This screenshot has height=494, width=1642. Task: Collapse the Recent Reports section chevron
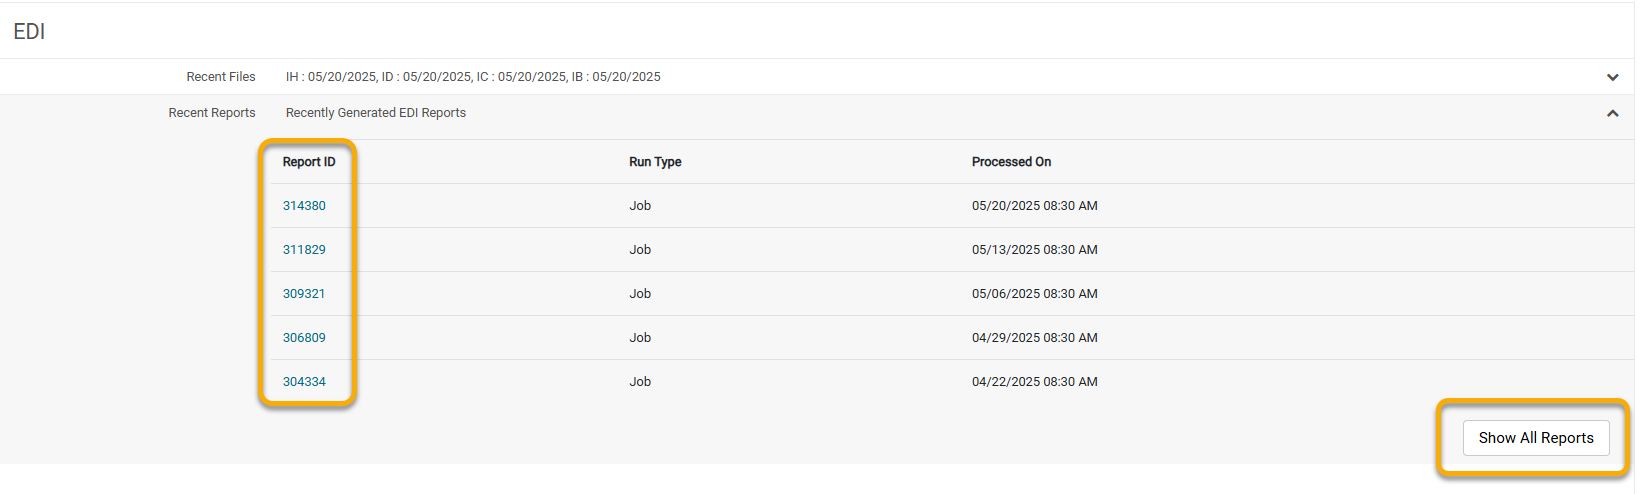[x=1612, y=113]
